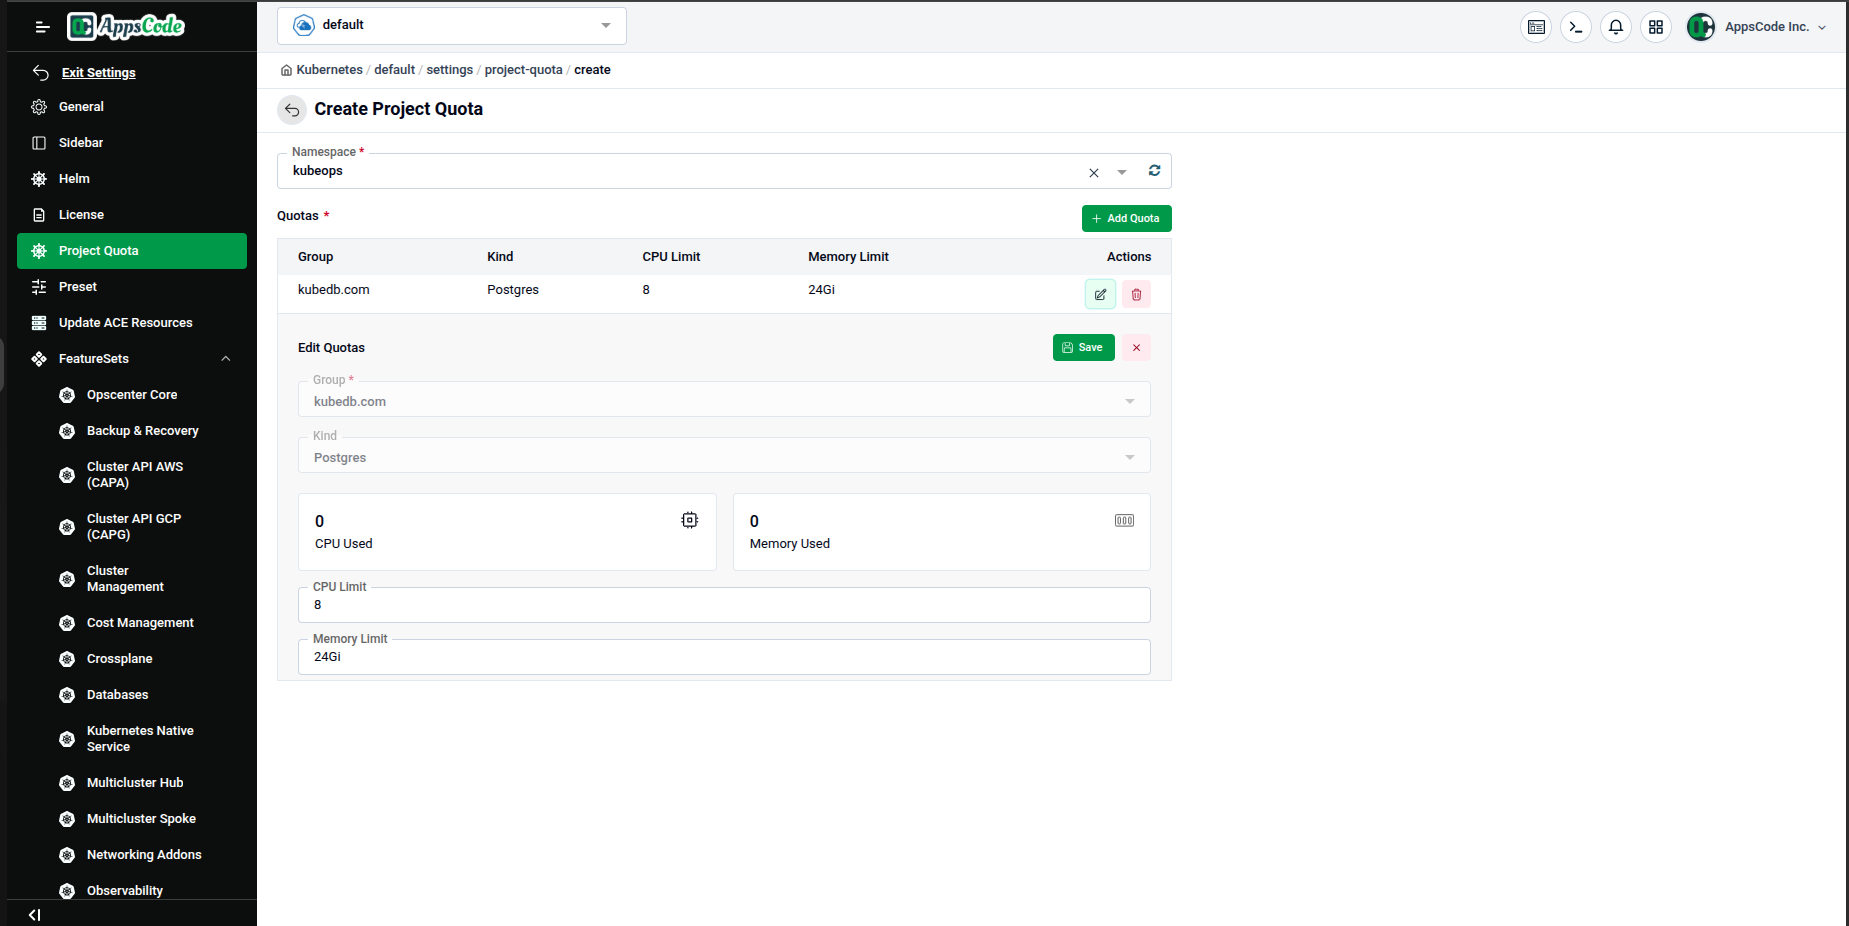Select Databases in the FeatureSets list
The image size is (1849, 926).
[117, 694]
